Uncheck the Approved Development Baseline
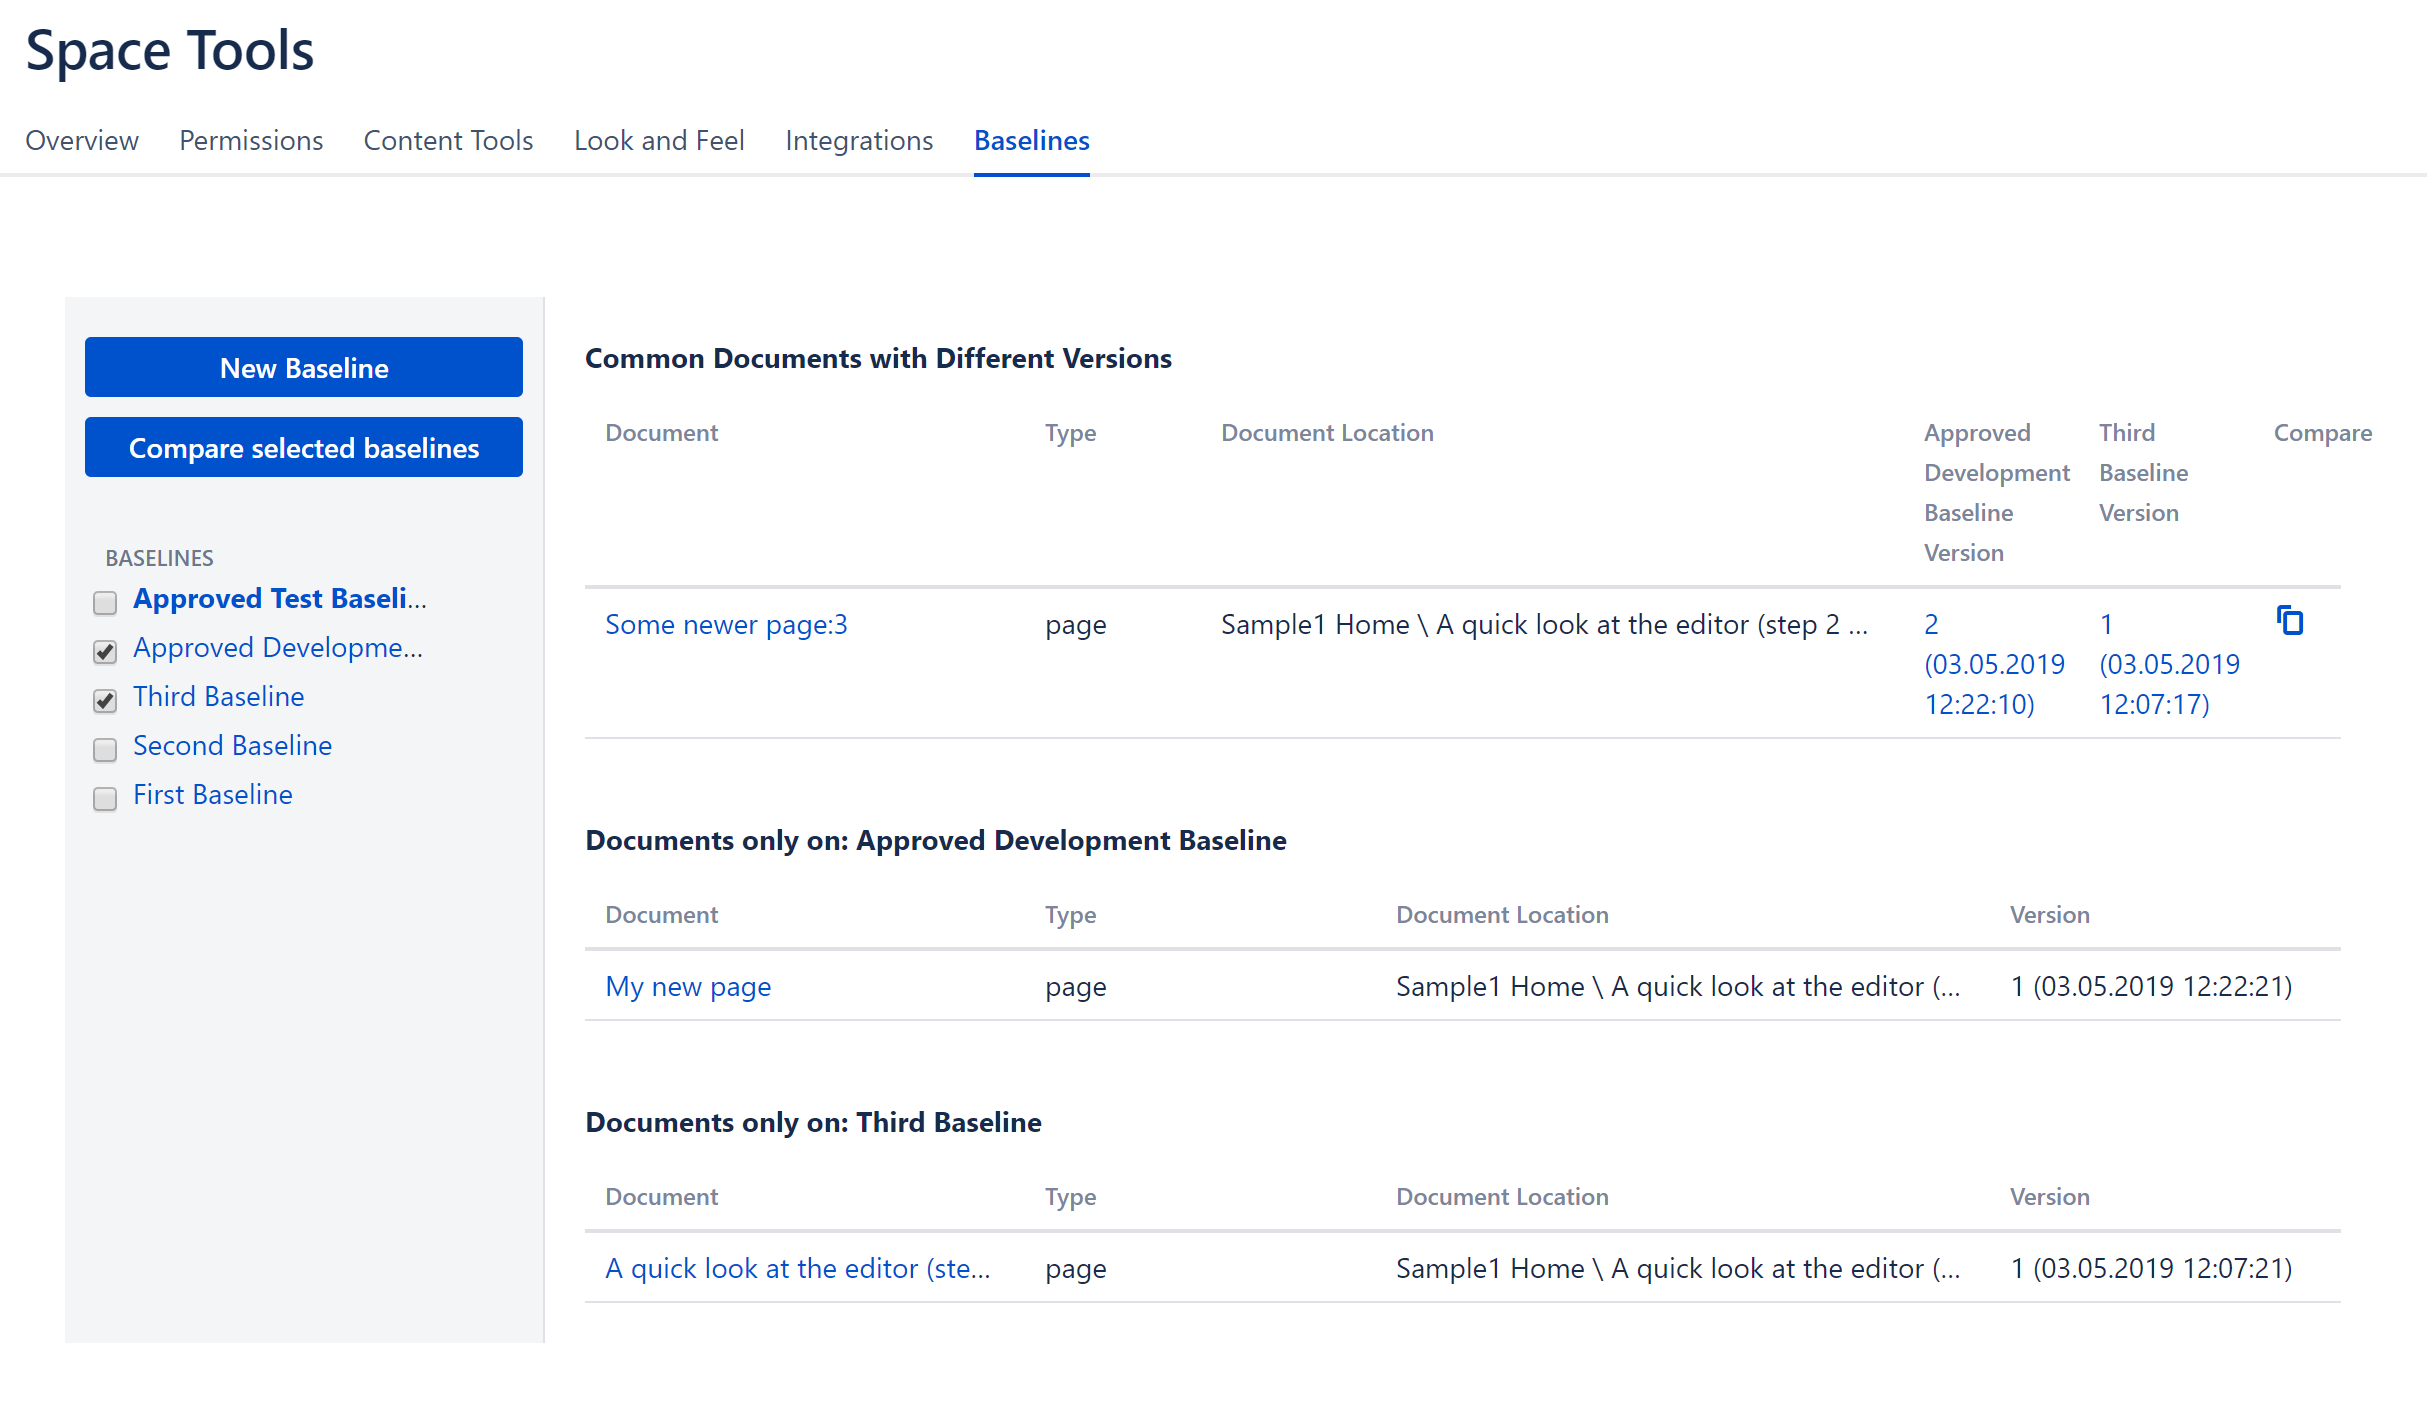The height and width of the screenshot is (1405, 2427). click(x=104, y=652)
